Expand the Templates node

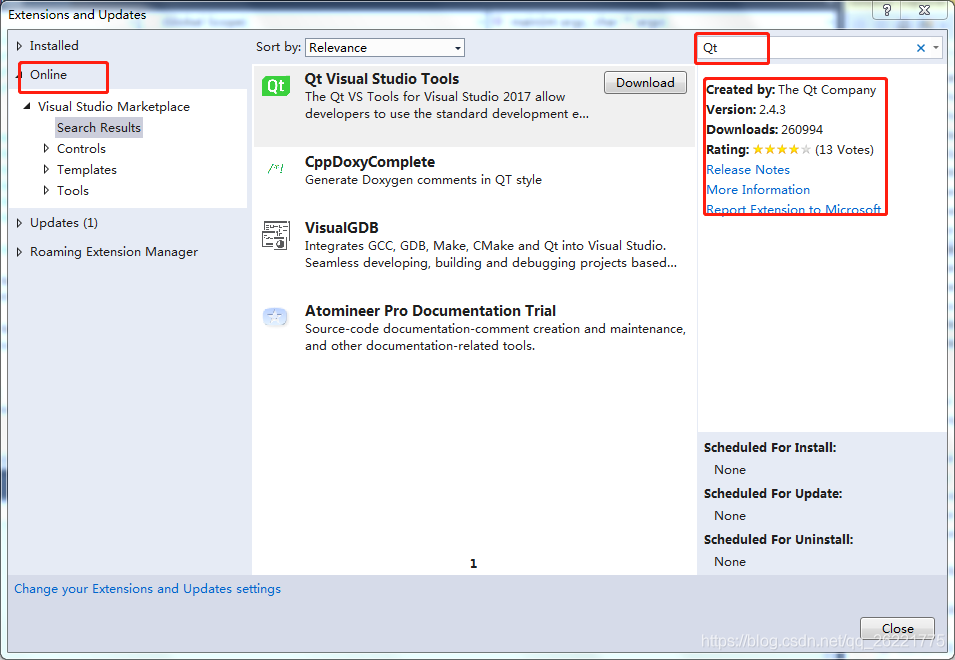coord(46,169)
